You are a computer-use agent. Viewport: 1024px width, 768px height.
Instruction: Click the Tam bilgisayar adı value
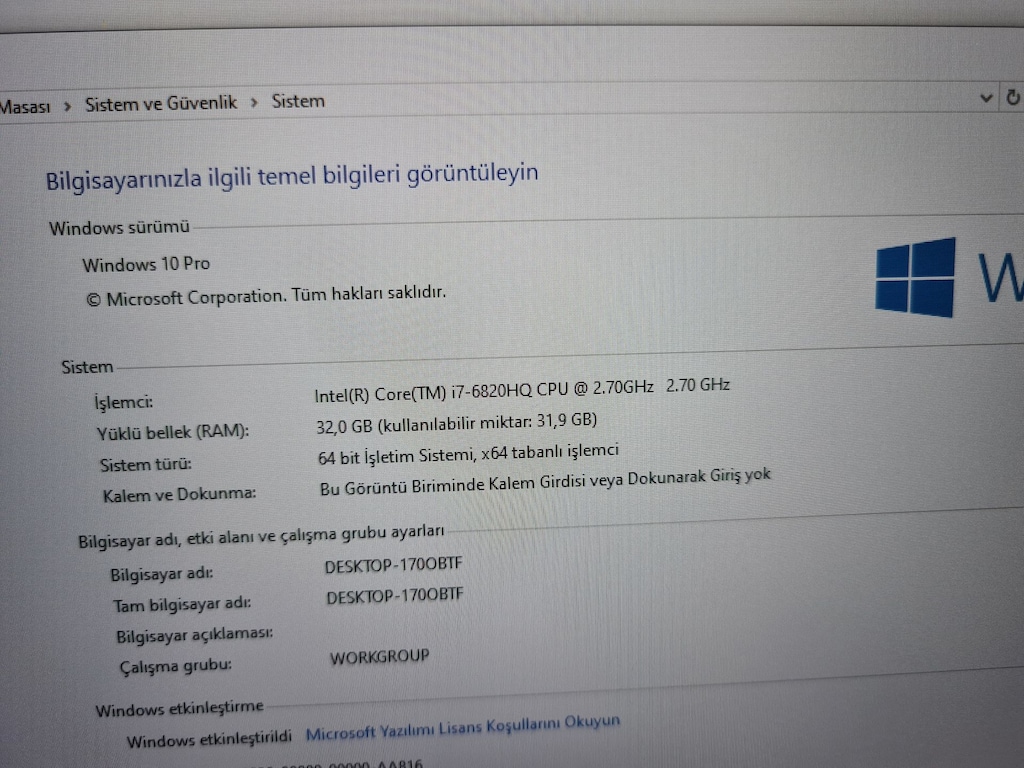click(x=394, y=596)
